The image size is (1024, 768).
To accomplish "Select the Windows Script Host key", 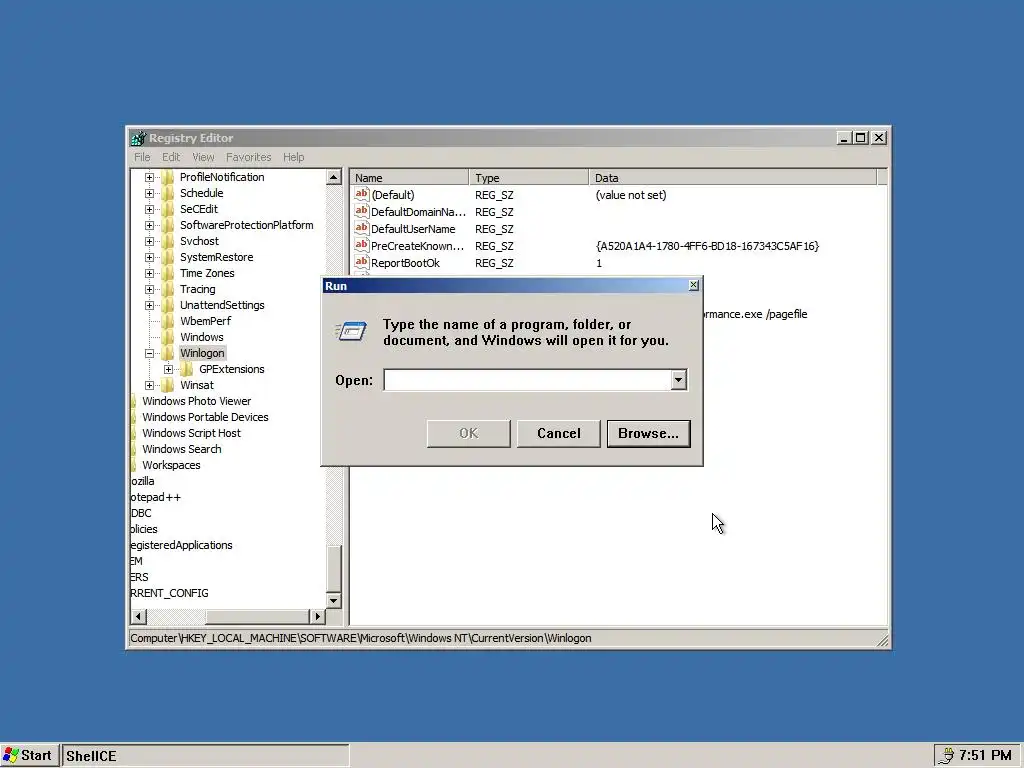I will pyautogui.click(x=191, y=433).
